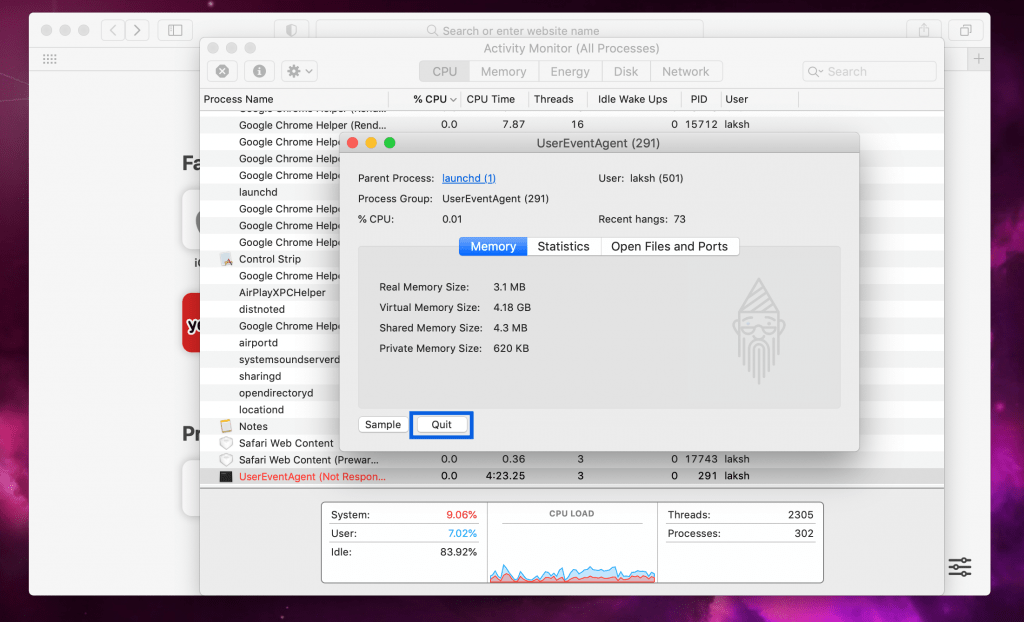
Task: Select the Open Files and Ports tab
Action: point(669,246)
